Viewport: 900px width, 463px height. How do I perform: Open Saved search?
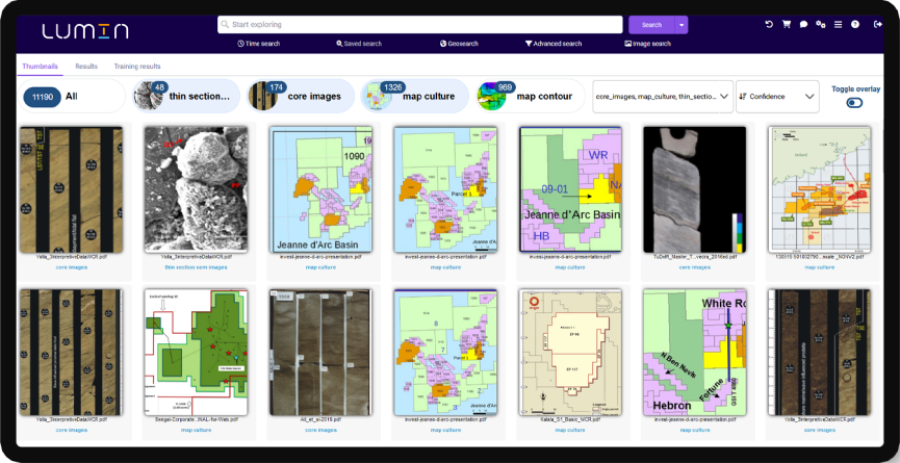click(359, 44)
